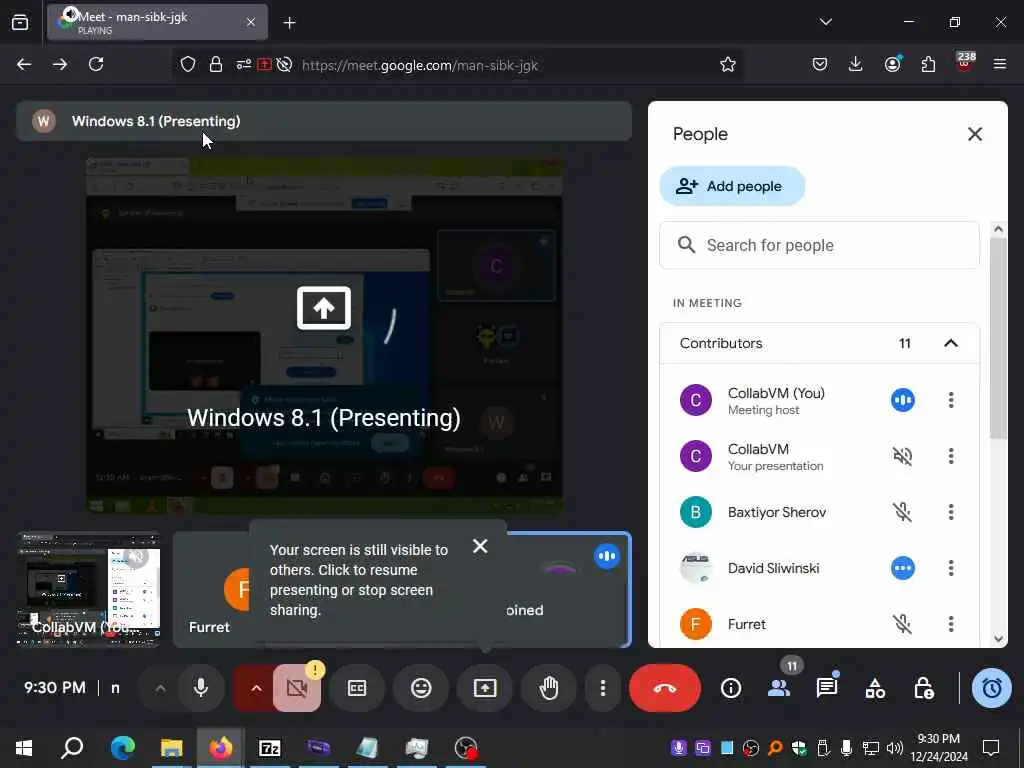Open the list all tabs dropdown
Viewport: 1024px width, 768px height.
(825, 22)
